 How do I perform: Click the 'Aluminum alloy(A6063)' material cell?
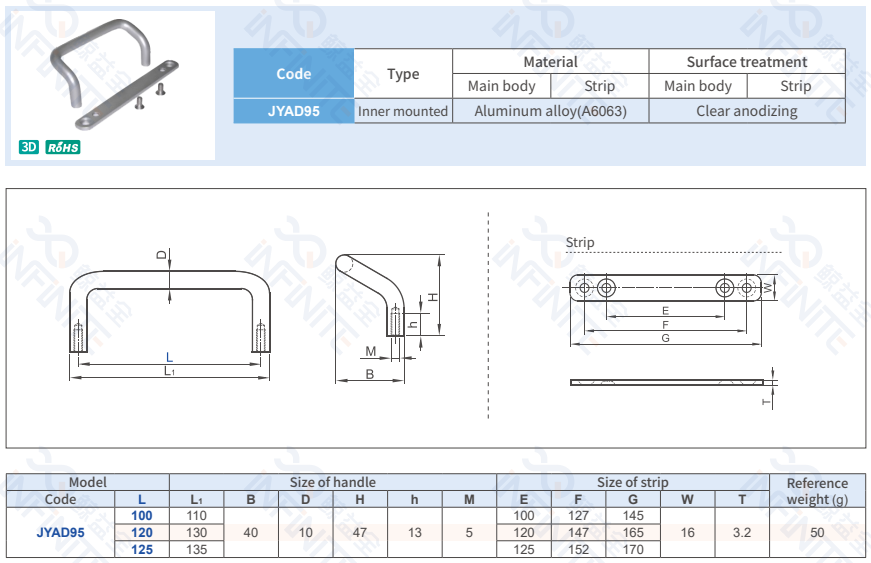click(x=550, y=111)
